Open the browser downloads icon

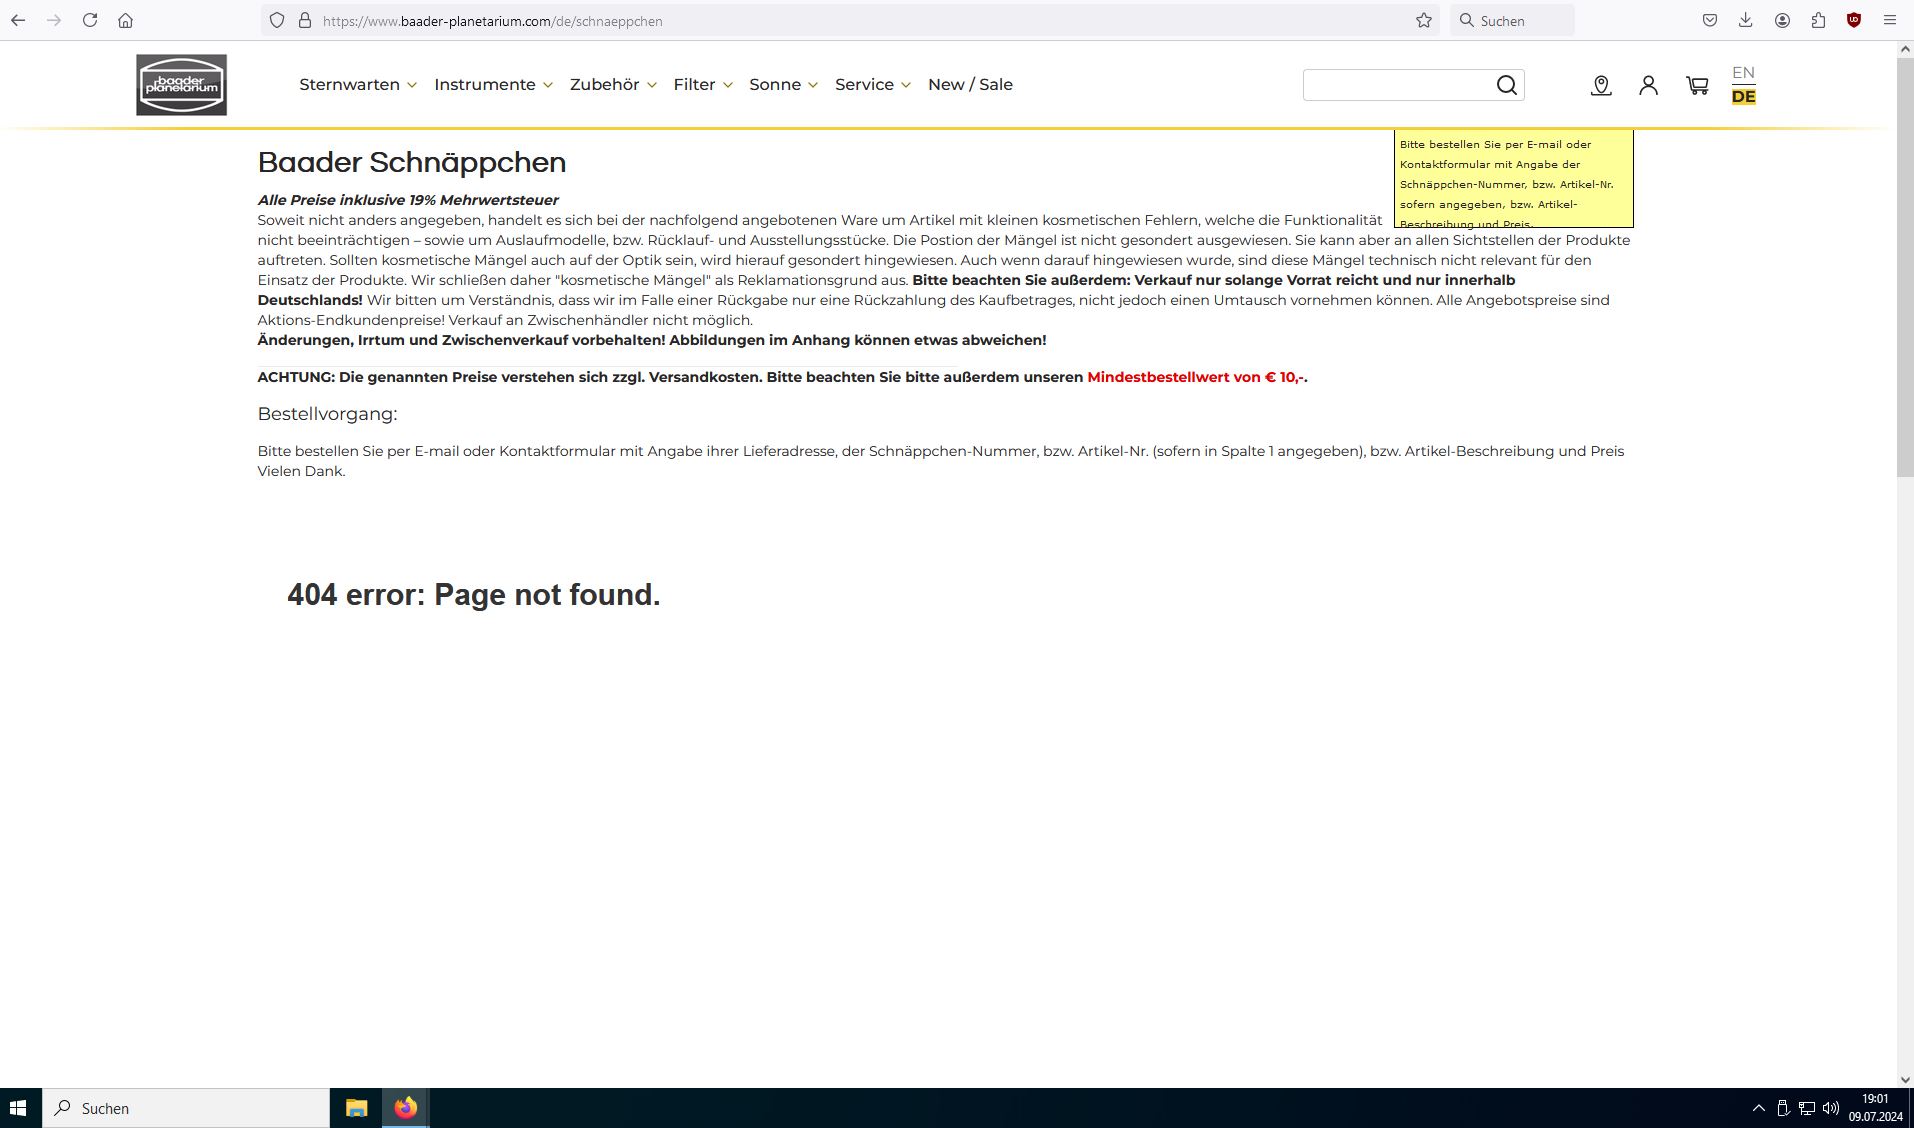click(1746, 20)
